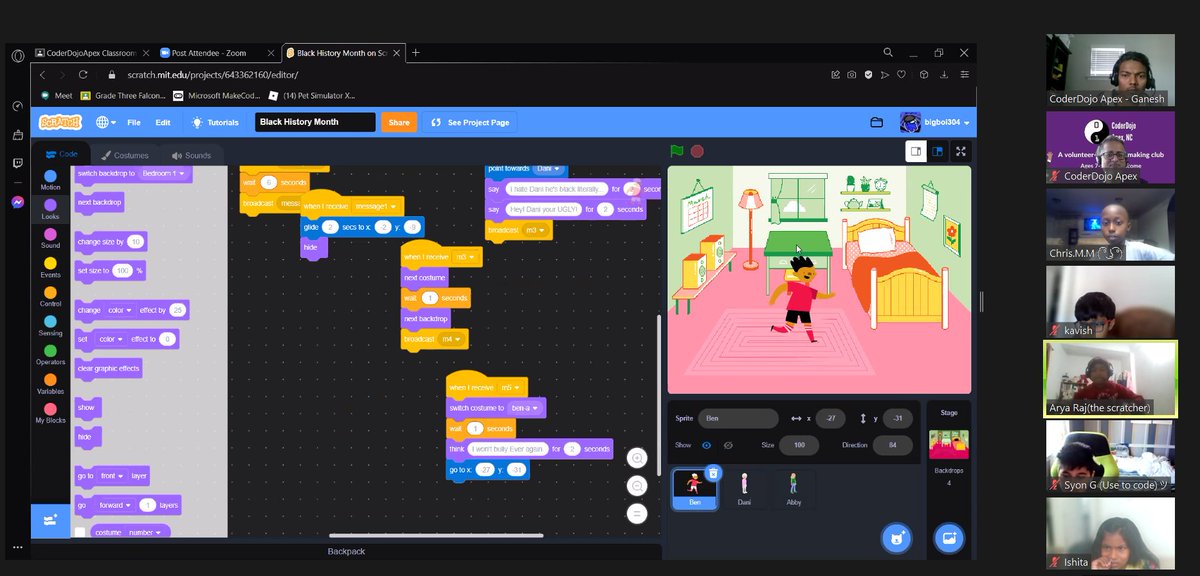Switch to large stage layout
Viewport: 1200px width, 576px height.
937,151
